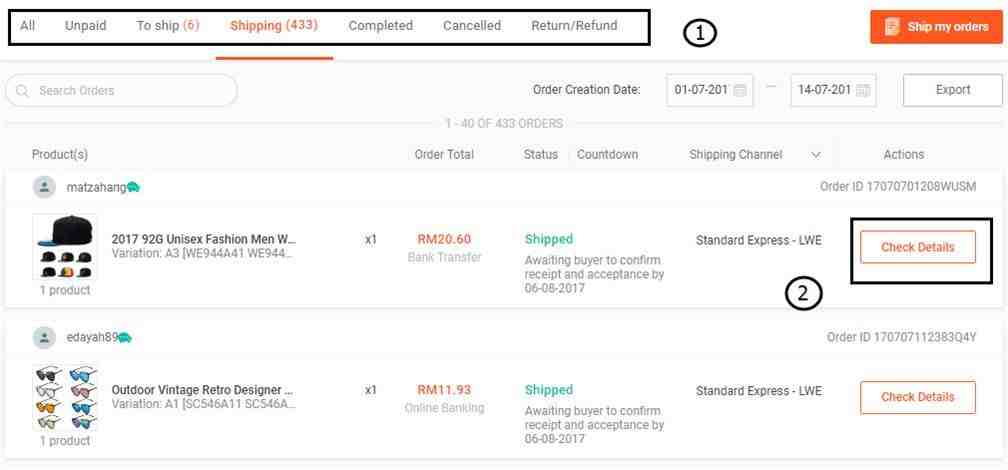Click the Search Orders input field
The width and height of the screenshot is (1008, 470).
tap(122, 91)
